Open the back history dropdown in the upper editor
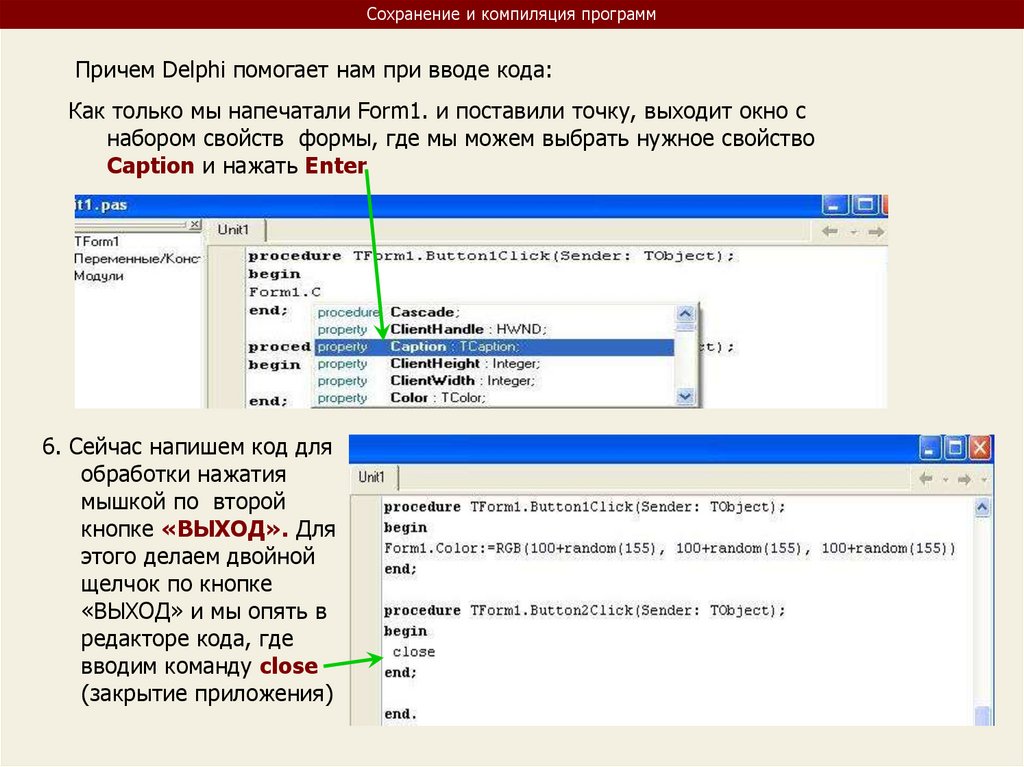The image size is (1024, 767). pos(853,232)
